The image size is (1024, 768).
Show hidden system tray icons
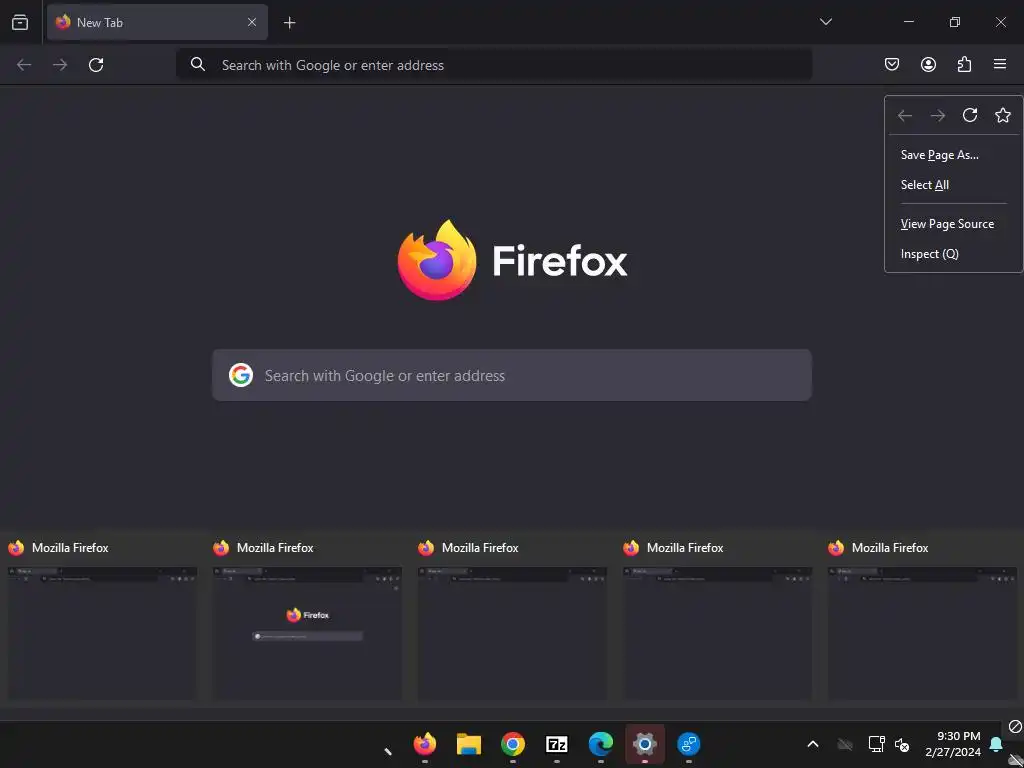(813, 744)
